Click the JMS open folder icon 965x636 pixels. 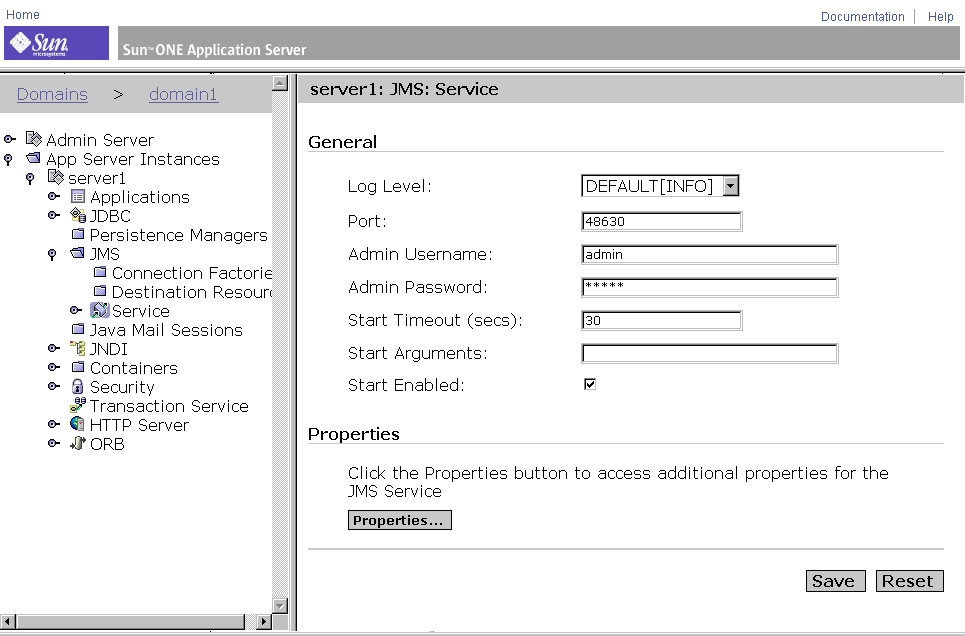[x=78, y=253]
